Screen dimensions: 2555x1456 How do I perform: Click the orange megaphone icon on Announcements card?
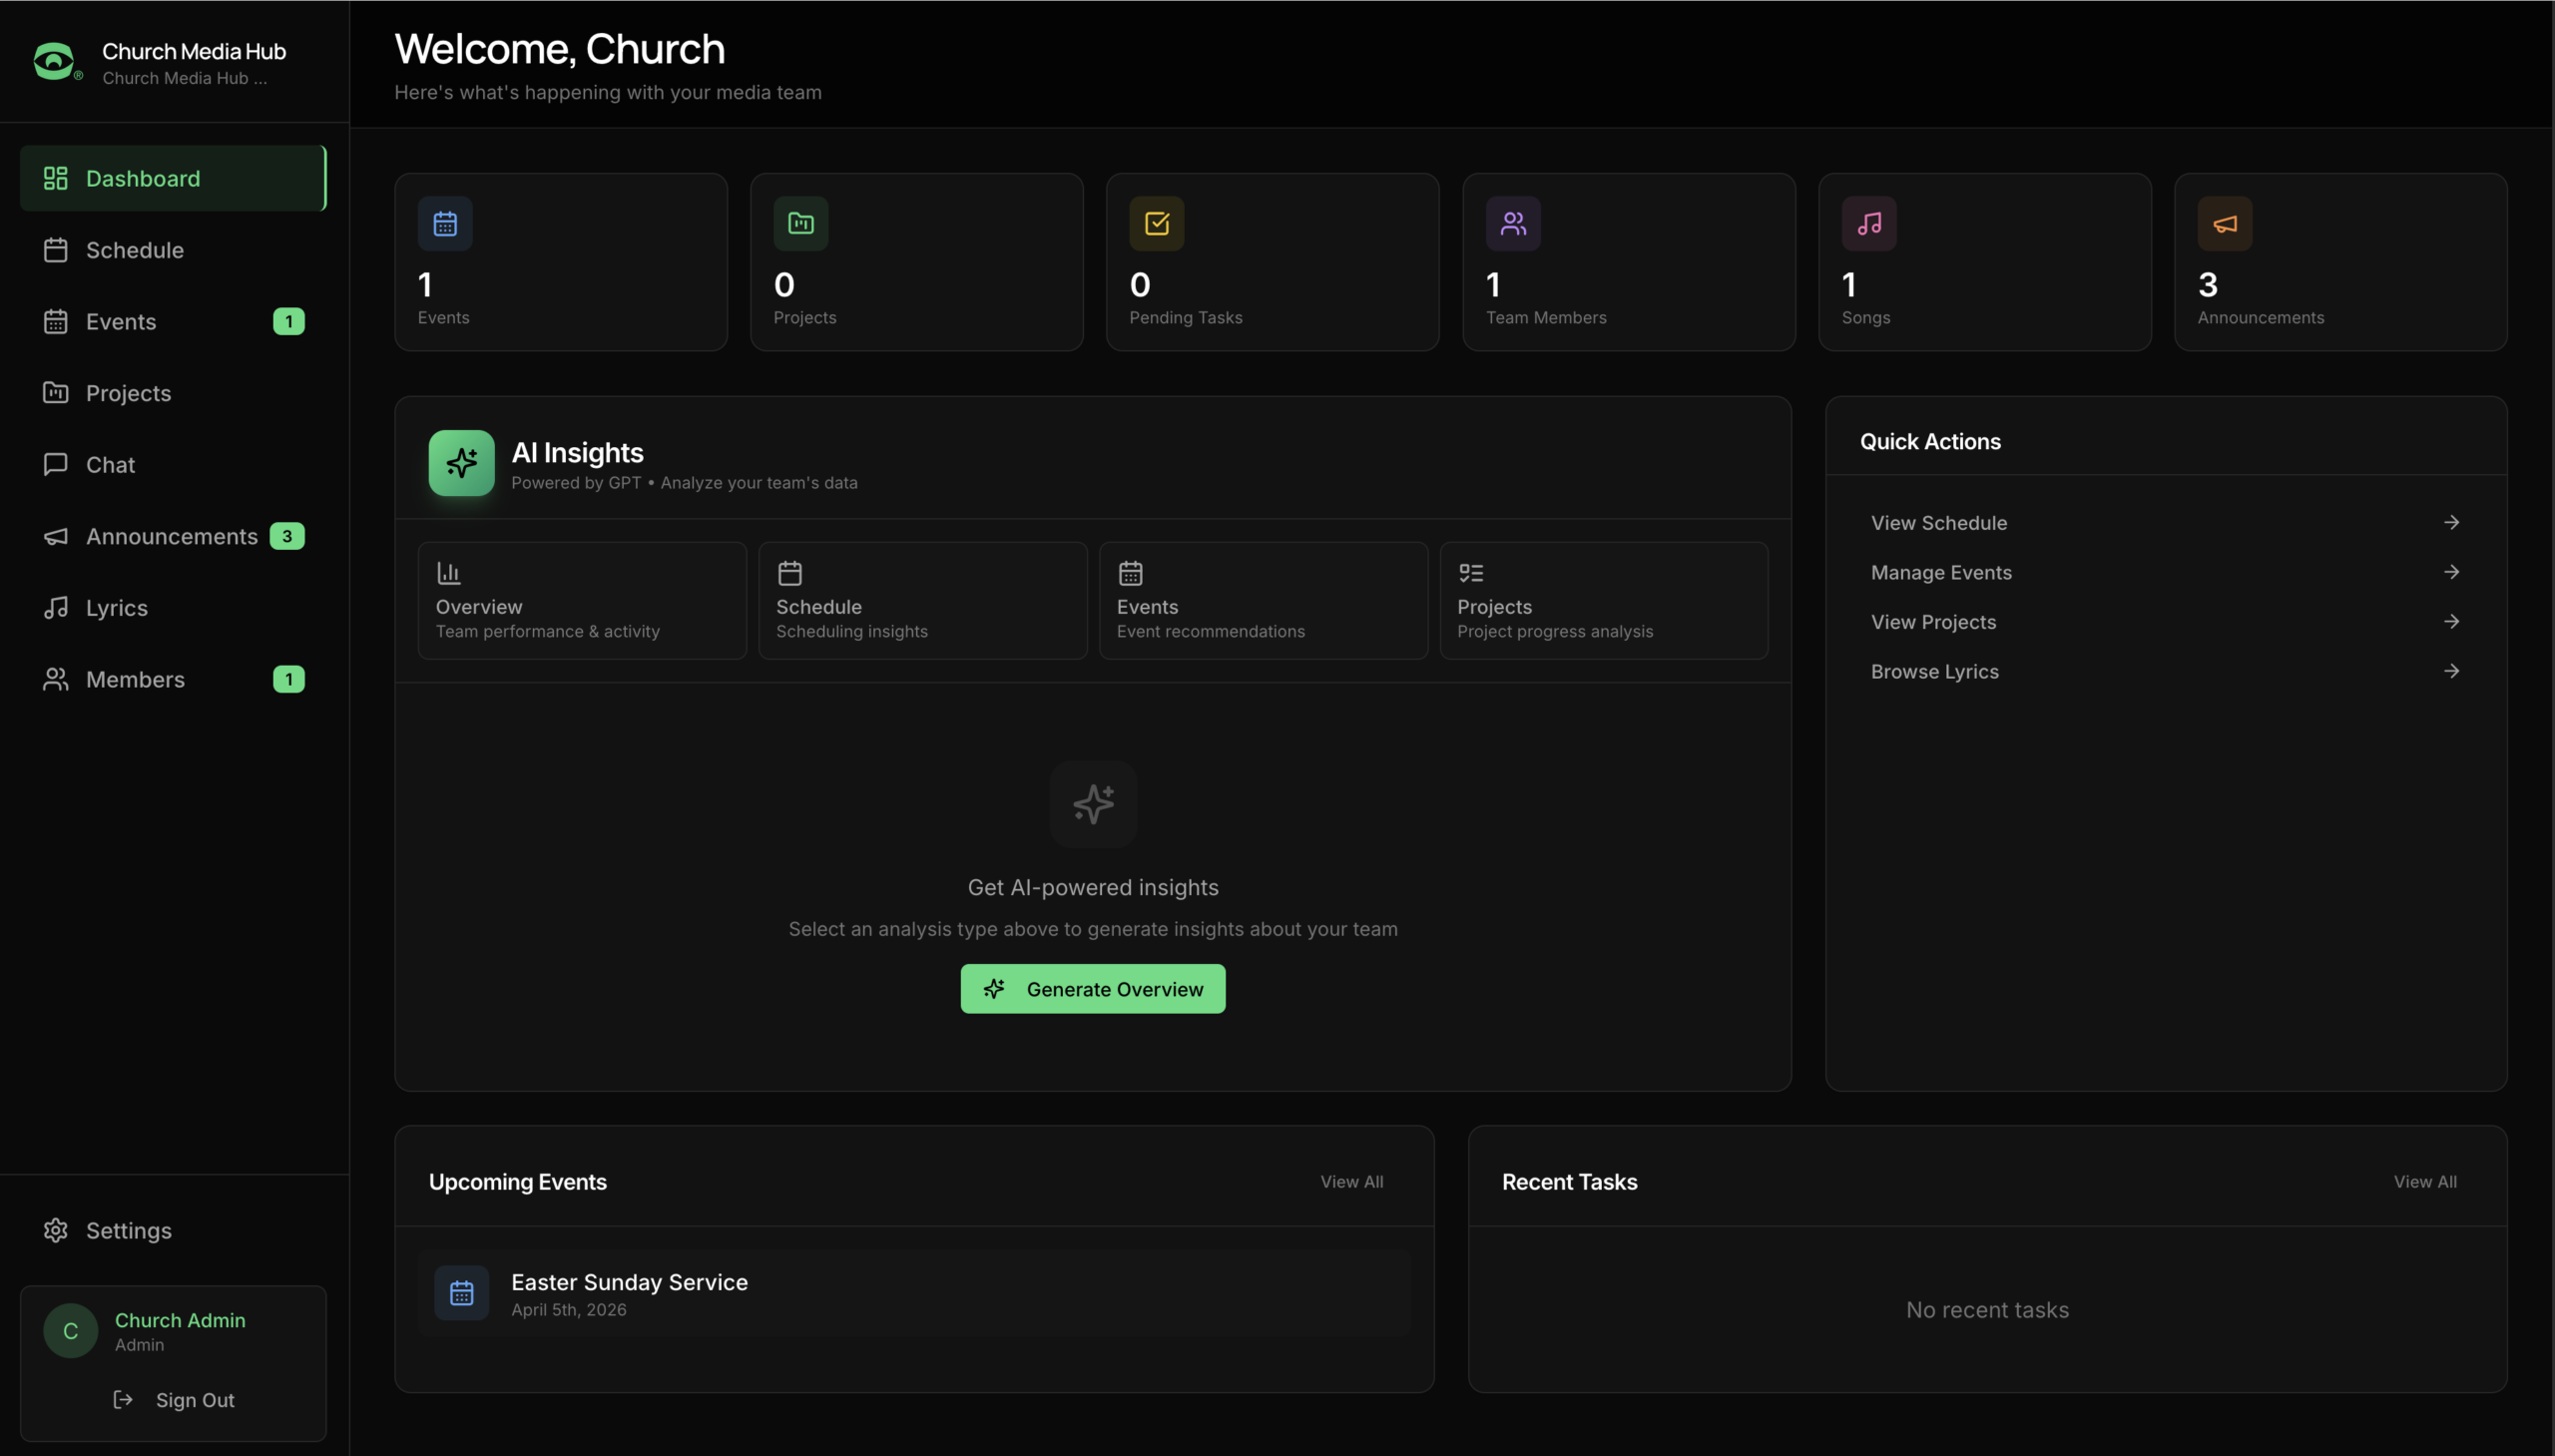click(x=2225, y=223)
